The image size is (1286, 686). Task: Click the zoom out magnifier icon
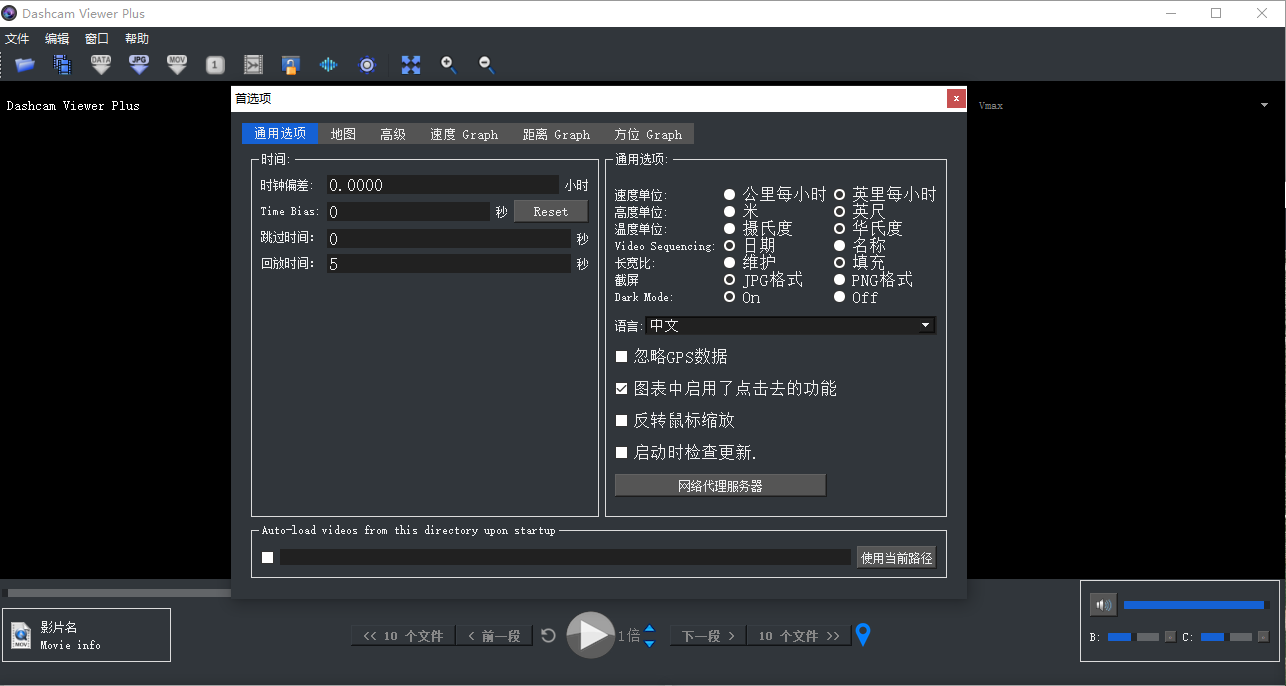(487, 65)
